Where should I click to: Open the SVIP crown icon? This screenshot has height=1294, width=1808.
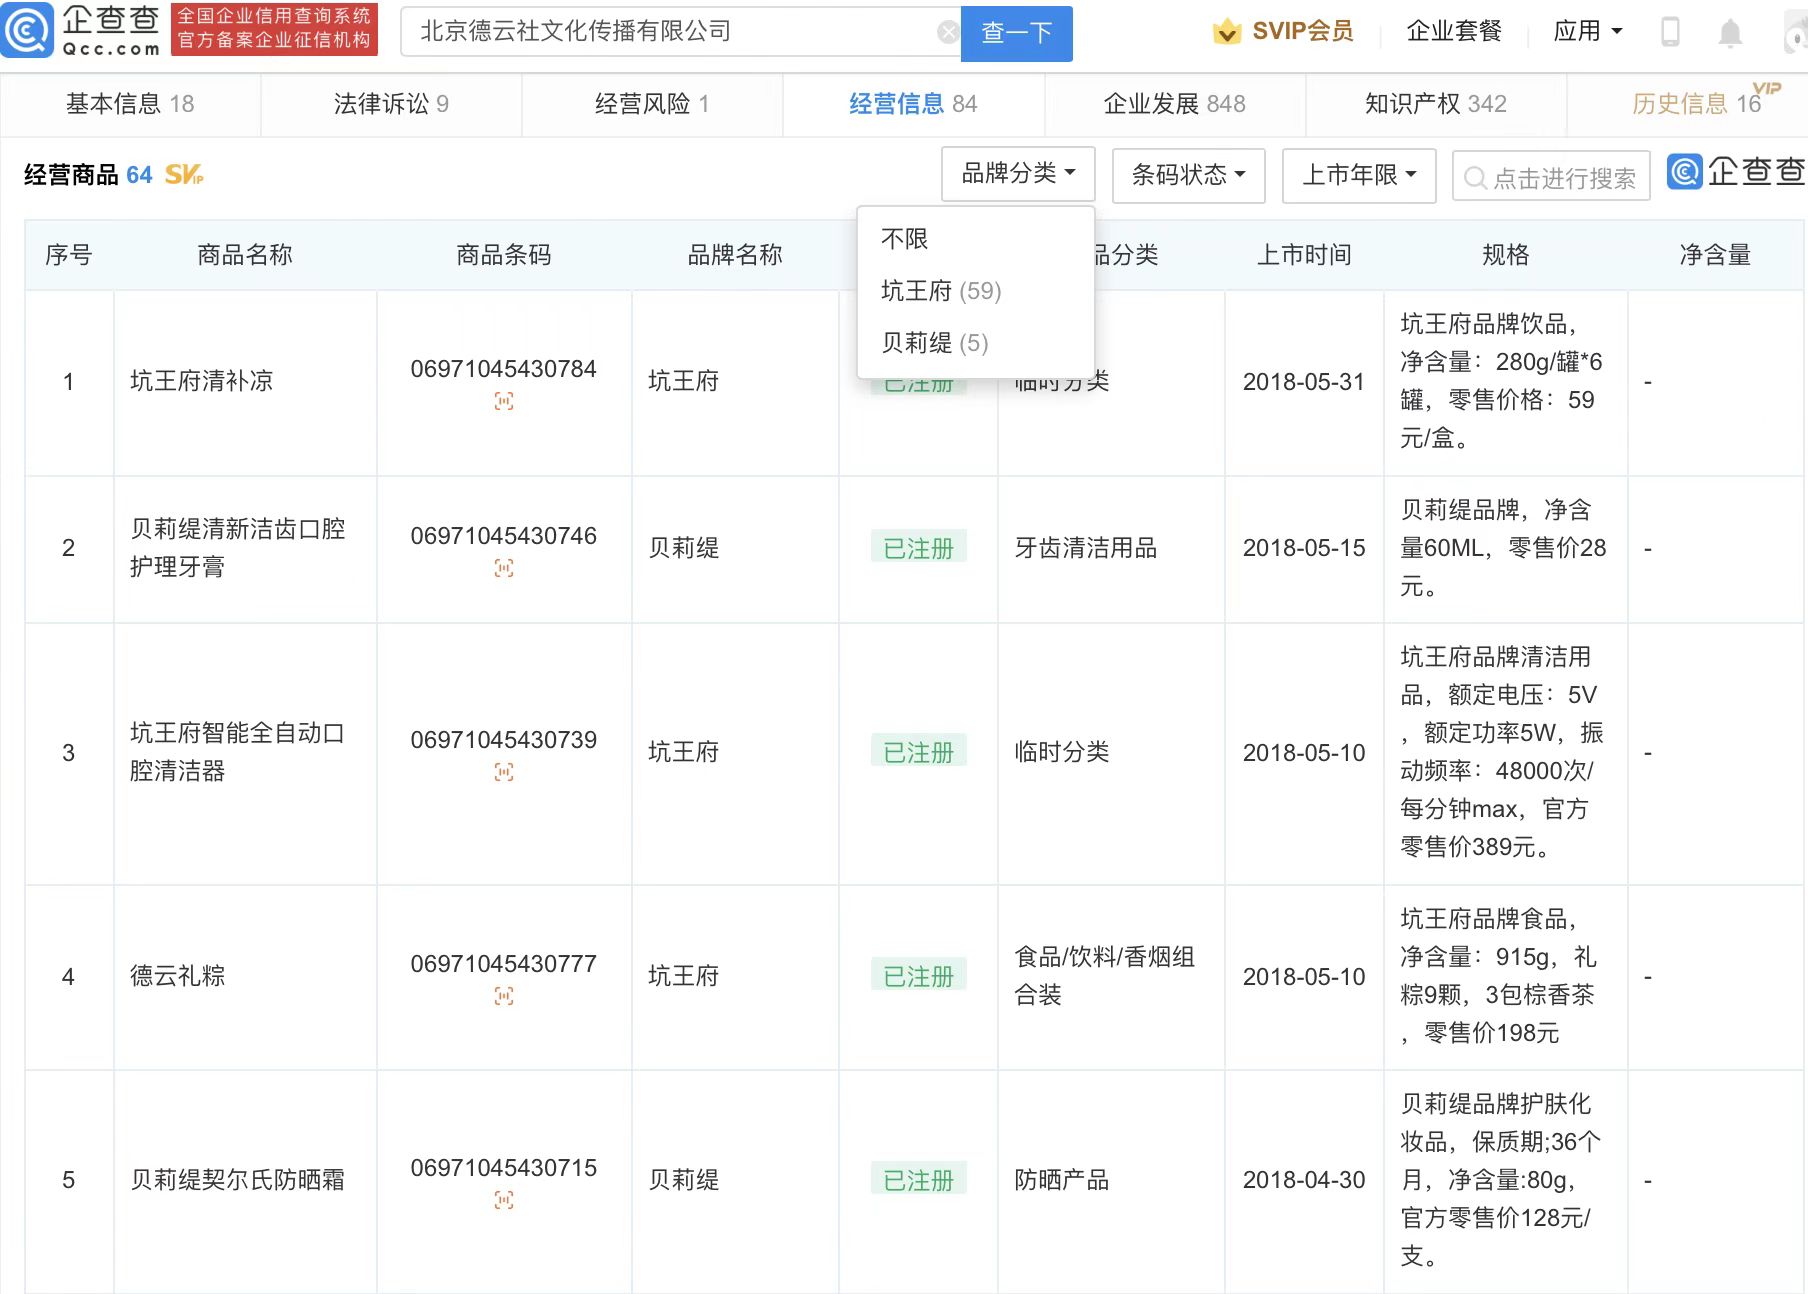coord(1227,32)
